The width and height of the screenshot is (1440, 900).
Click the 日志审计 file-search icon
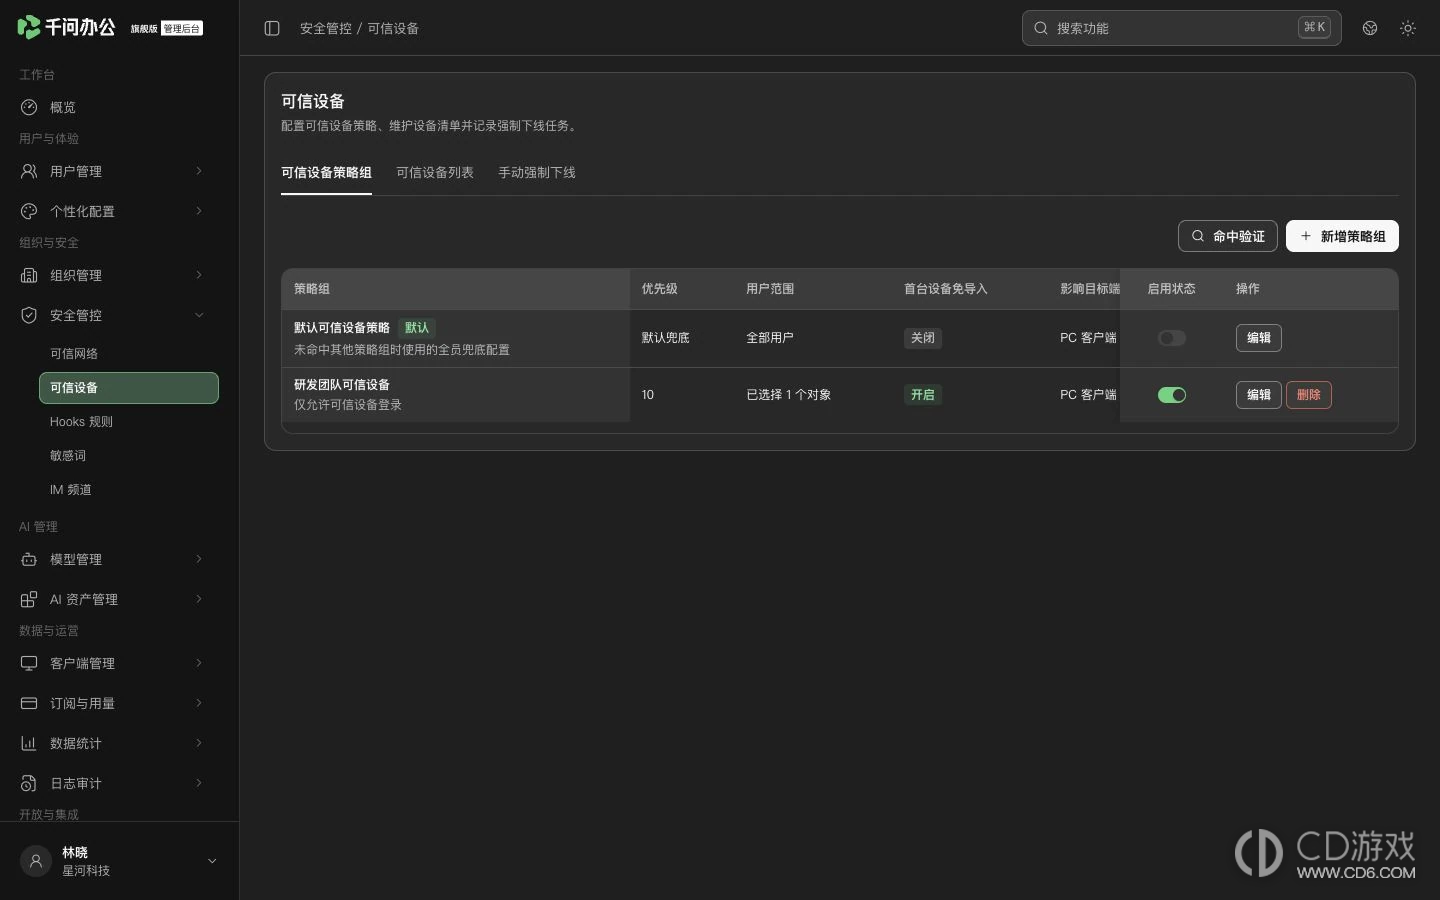click(x=29, y=783)
